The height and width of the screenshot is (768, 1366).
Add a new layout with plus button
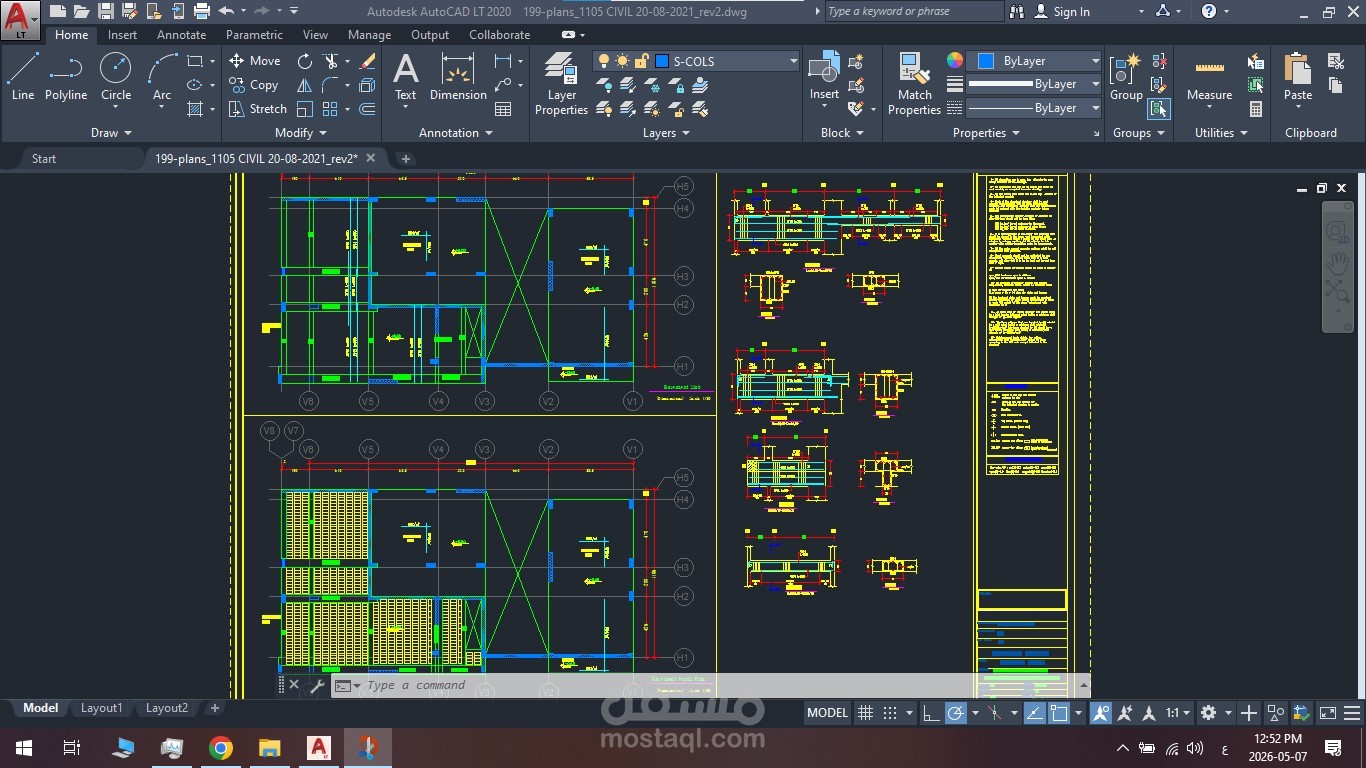click(x=214, y=708)
